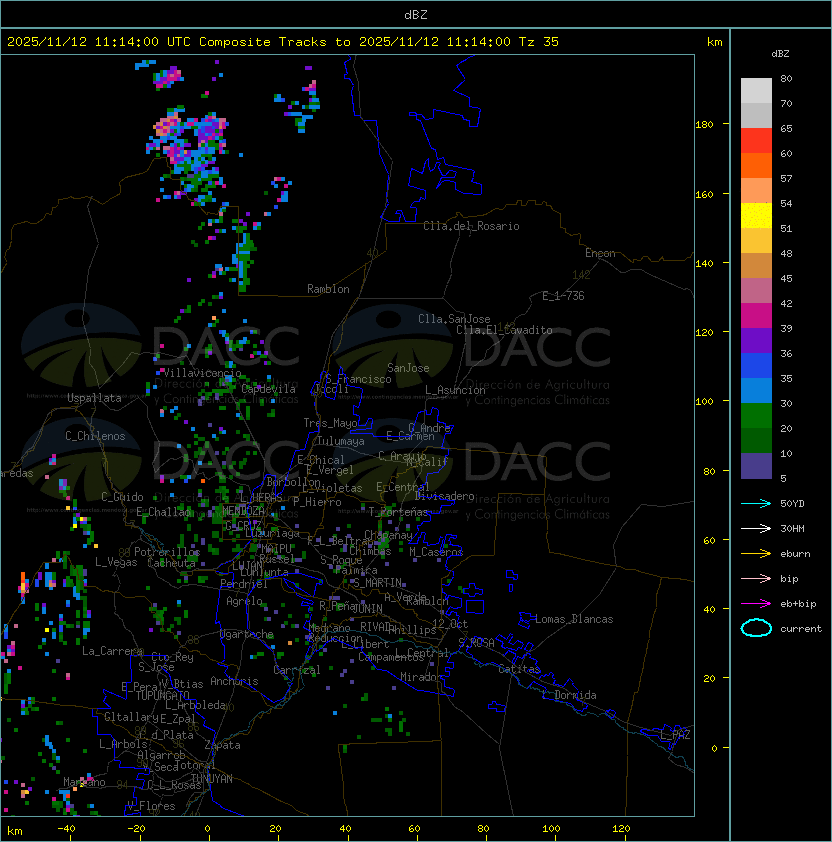Click the pink bip arrow legend icon
This screenshot has height=842, width=832.
click(756, 579)
